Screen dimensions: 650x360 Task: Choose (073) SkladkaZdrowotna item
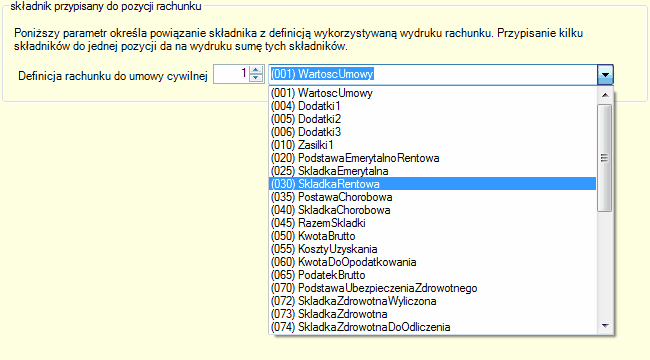point(432,314)
